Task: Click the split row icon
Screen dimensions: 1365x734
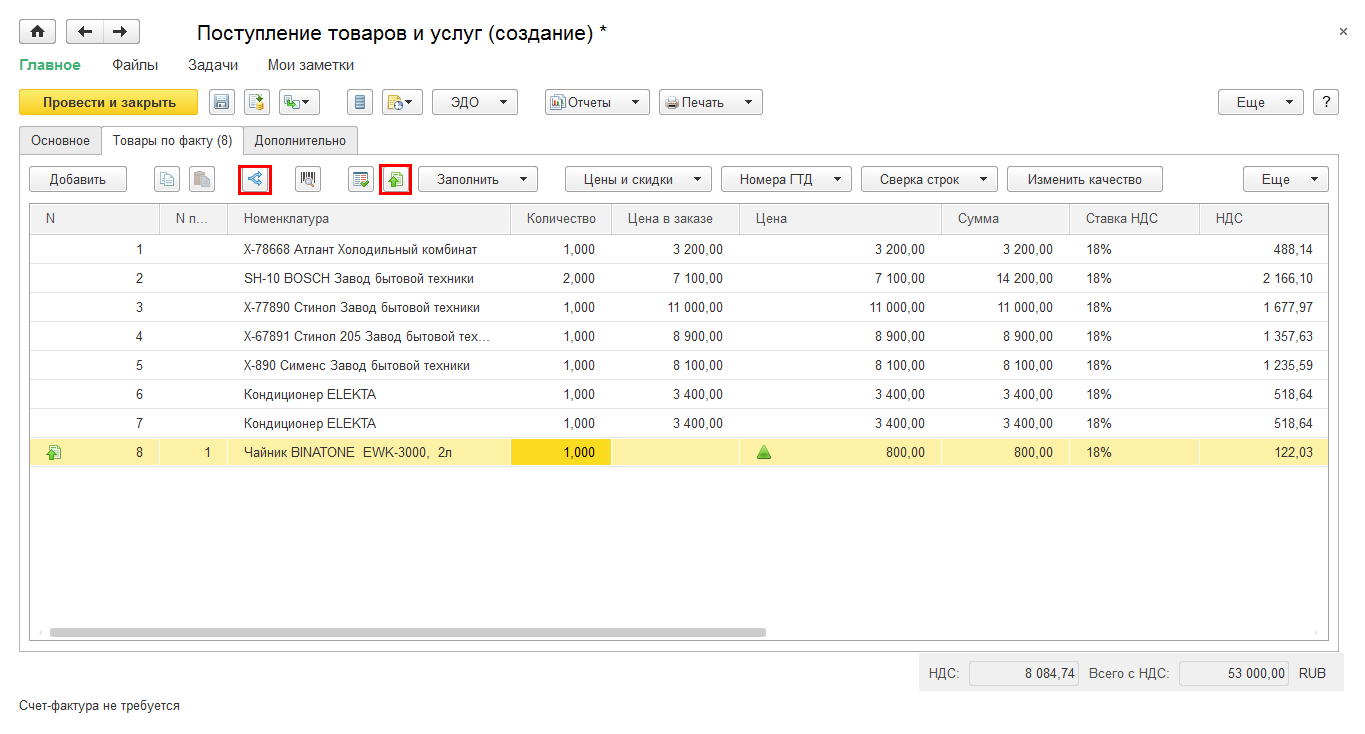Action: click(255, 180)
